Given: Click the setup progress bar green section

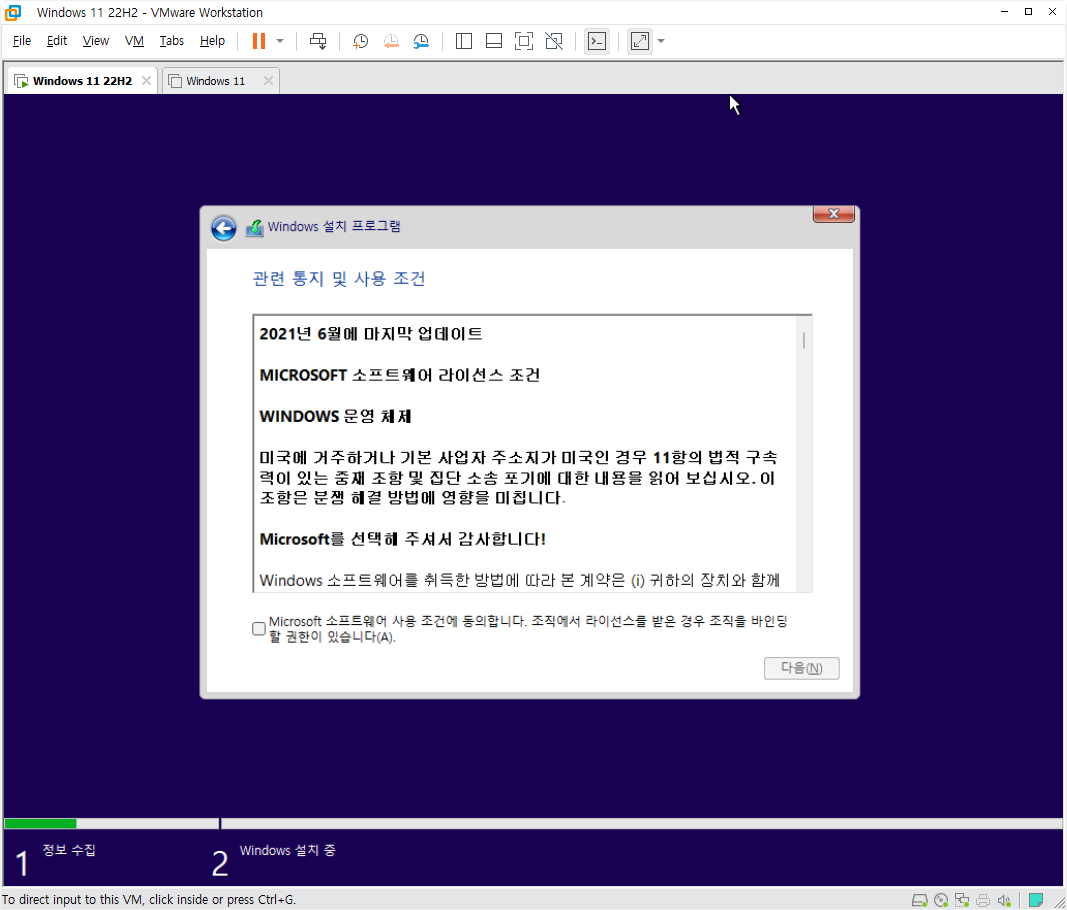Looking at the screenshot, I should 40,824.
